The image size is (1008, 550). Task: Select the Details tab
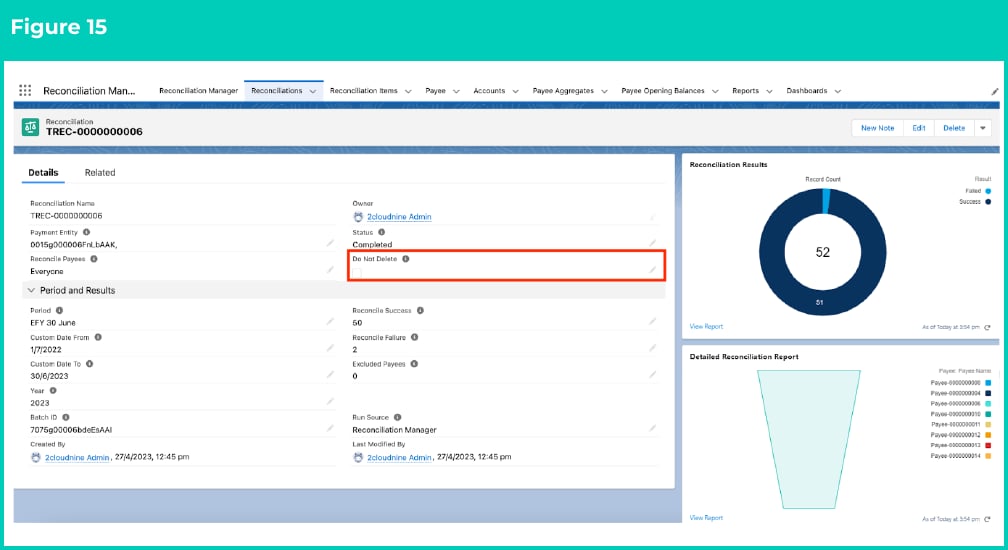coord(43,172)
